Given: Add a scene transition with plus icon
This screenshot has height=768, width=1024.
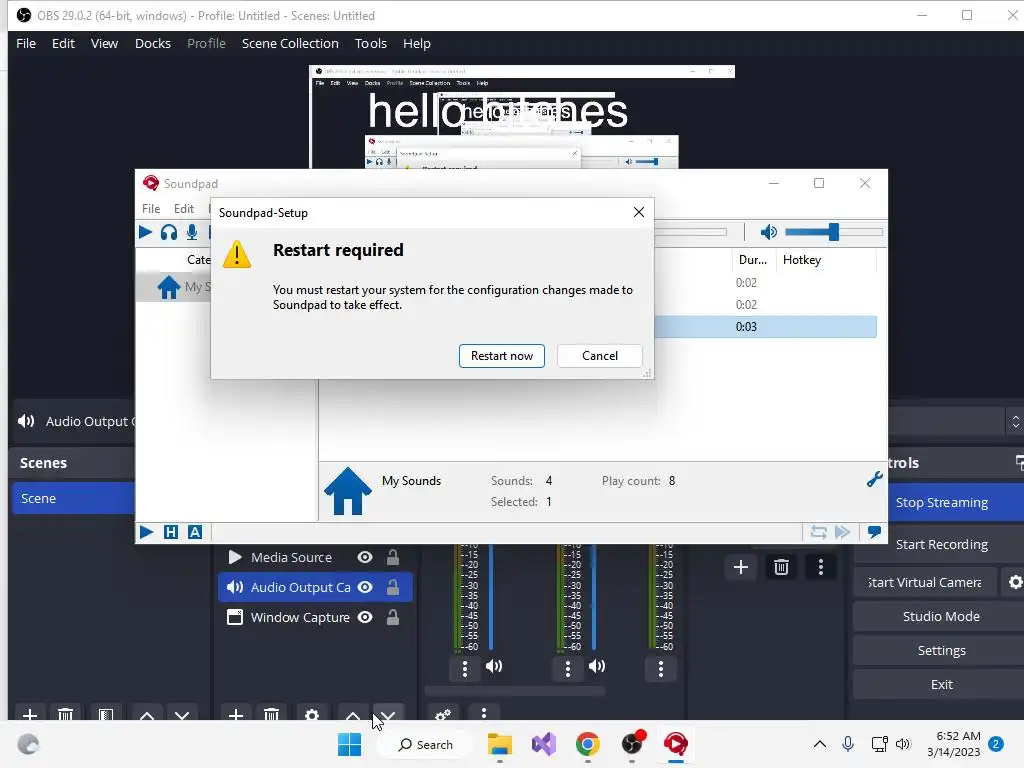Looking at the screenshot, I should tap(741, 567).
